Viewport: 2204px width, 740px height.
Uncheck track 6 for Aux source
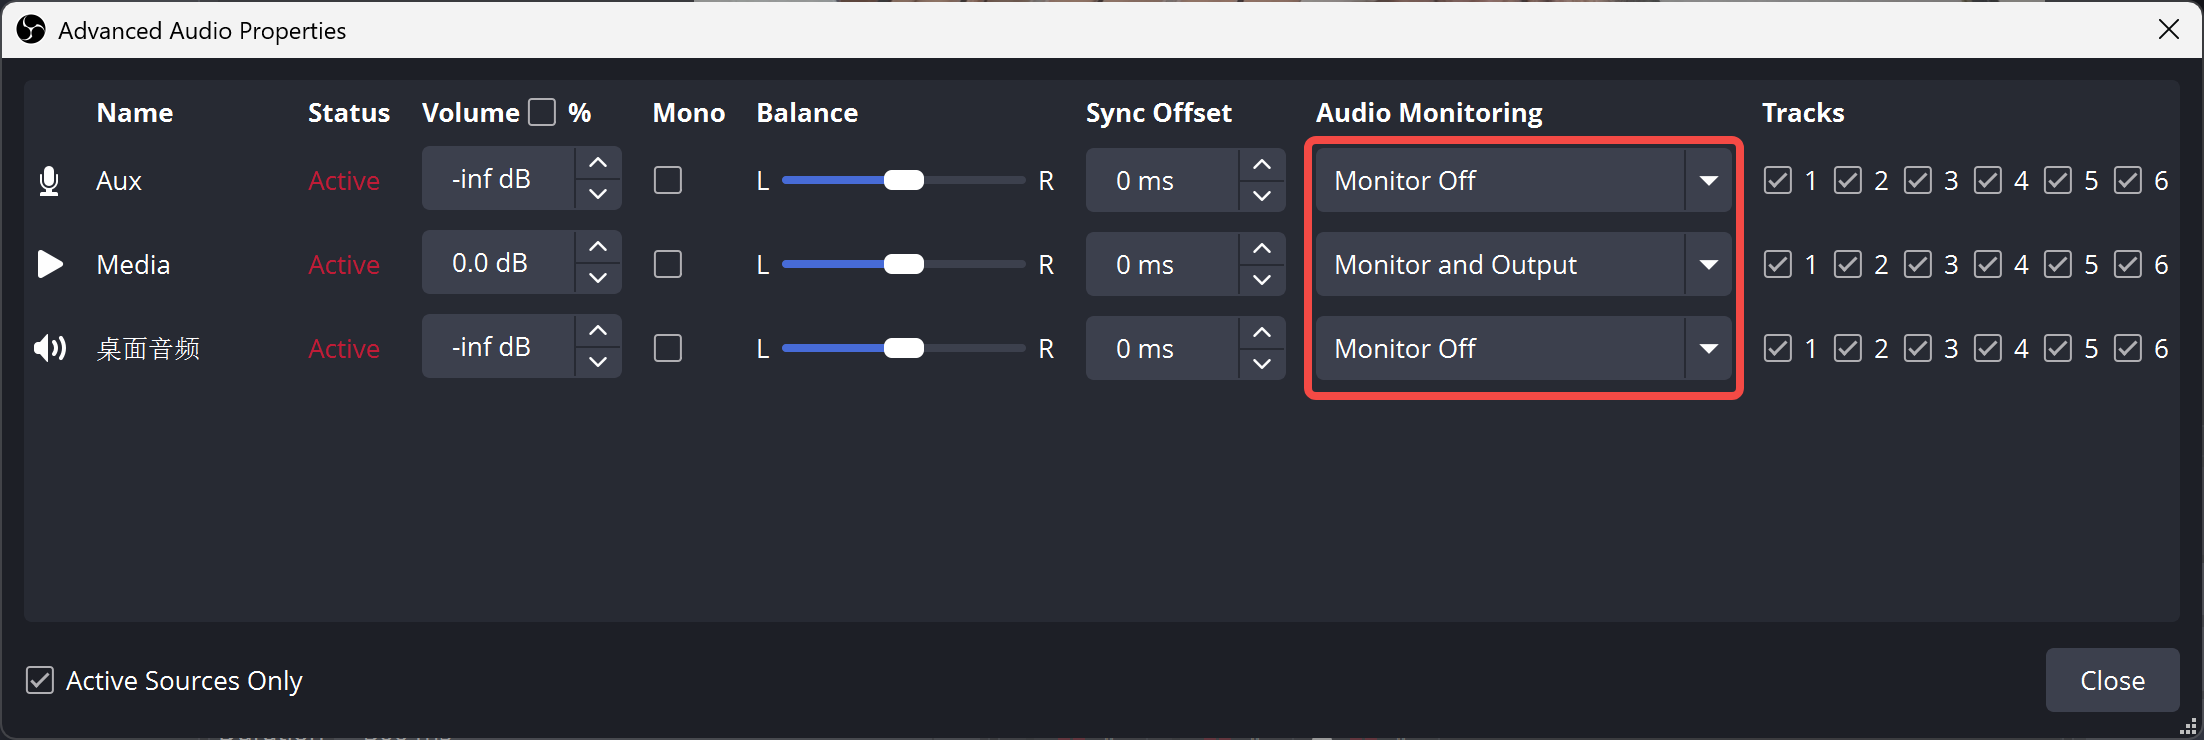point(2128,180)
